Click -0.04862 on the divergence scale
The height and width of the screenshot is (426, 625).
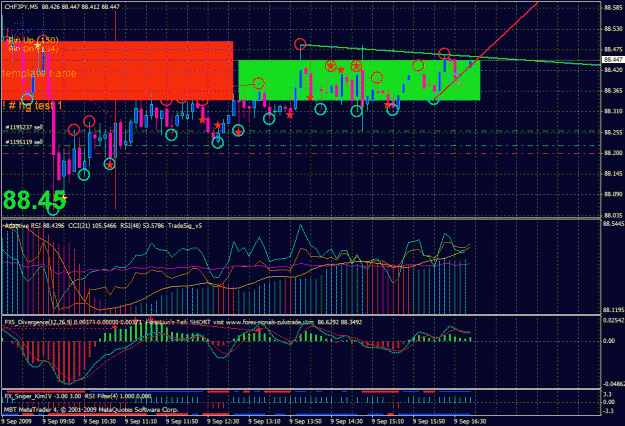coord(613,384)
